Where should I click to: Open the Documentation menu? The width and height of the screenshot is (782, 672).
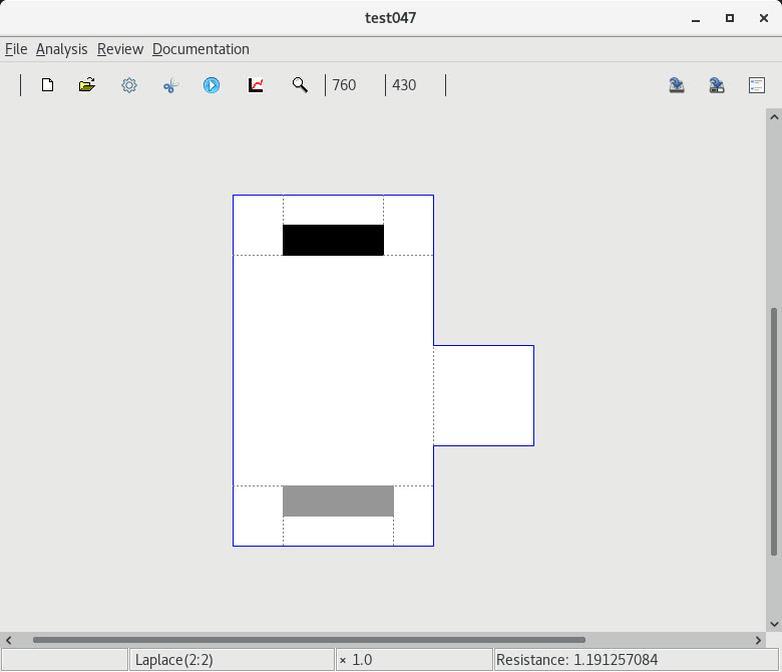(x=200, y=49)
